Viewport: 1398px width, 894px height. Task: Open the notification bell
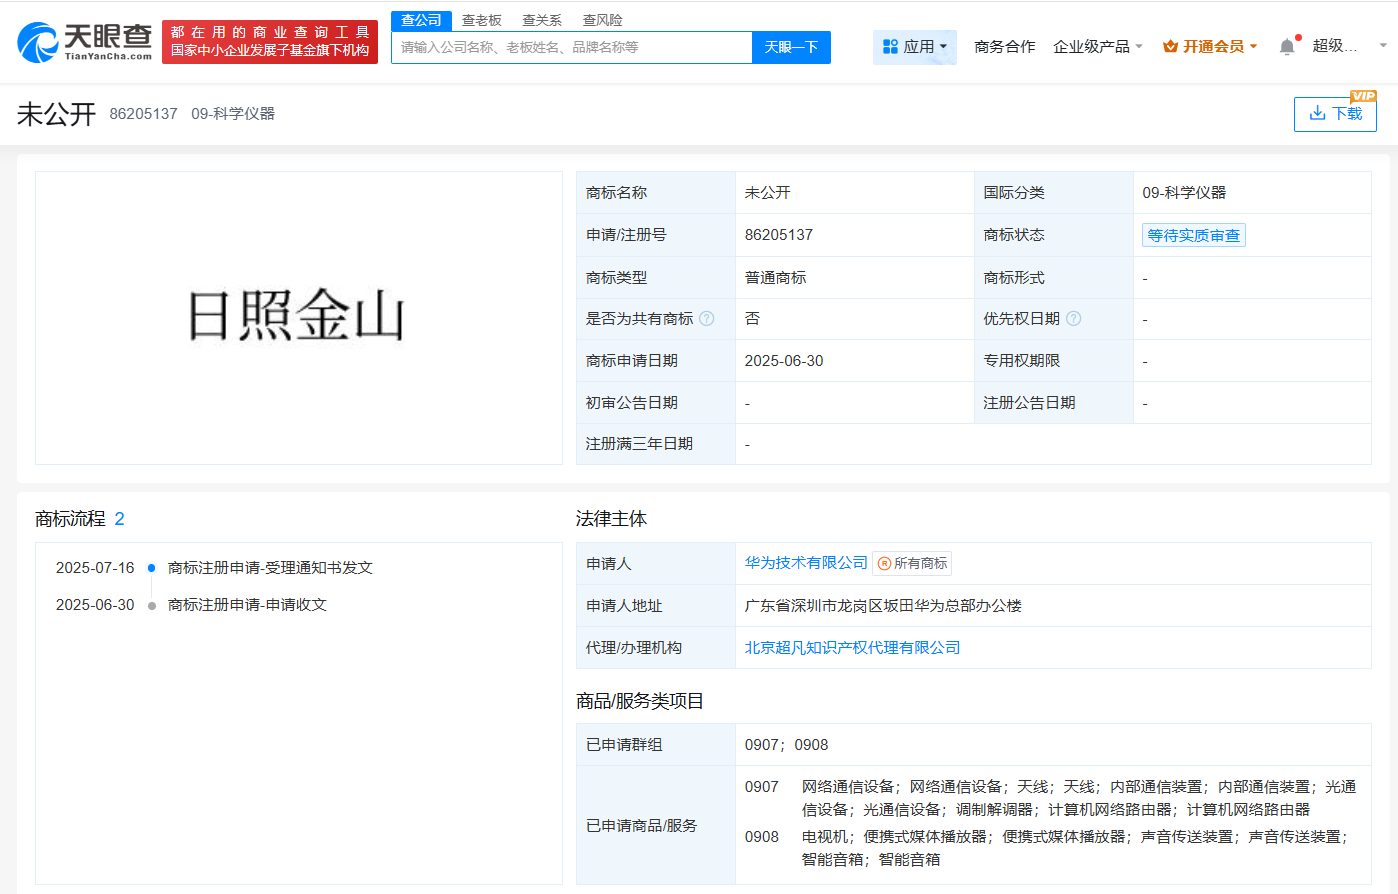coord(1287,46)
